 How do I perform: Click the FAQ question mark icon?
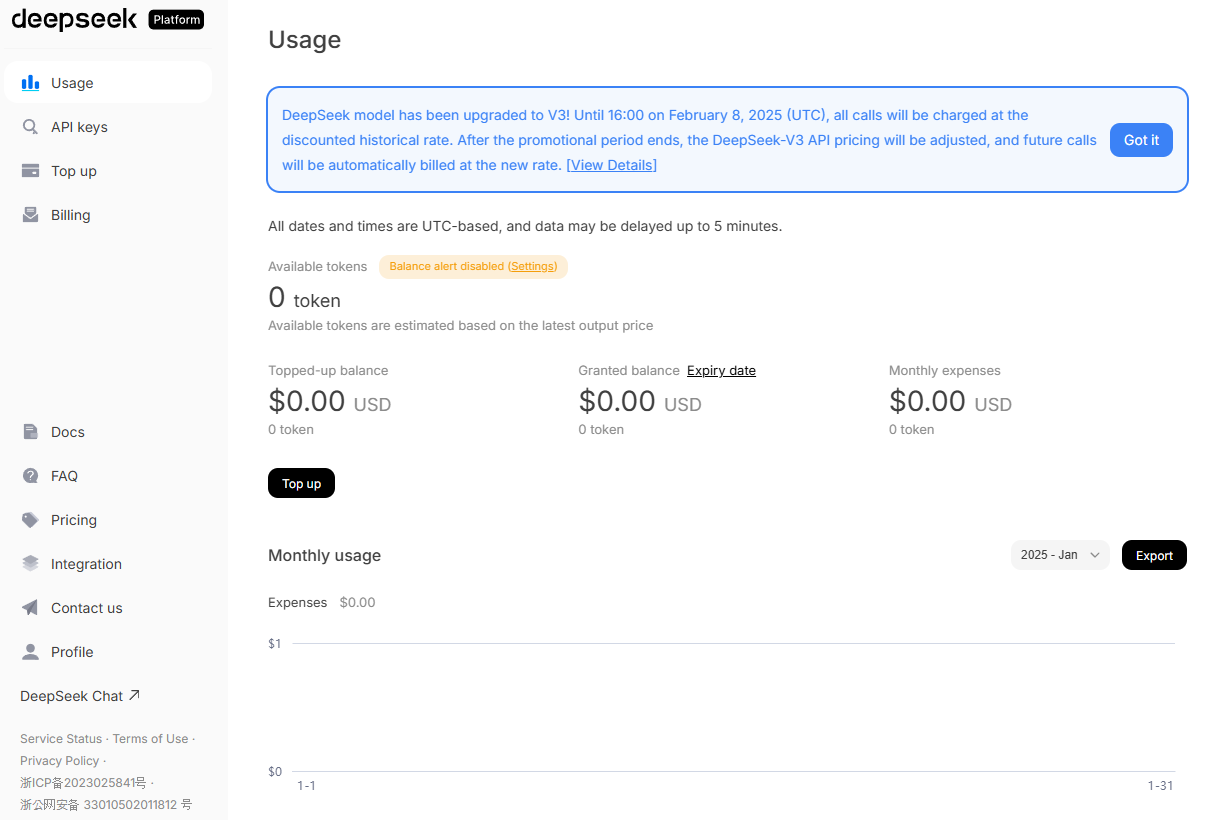coord(31,476)
